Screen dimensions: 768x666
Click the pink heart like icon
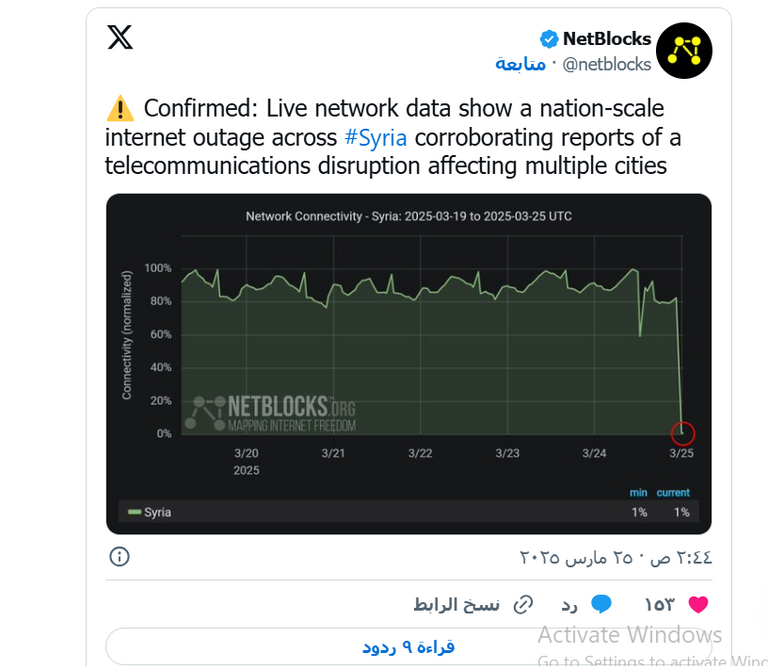coord(698,604)
